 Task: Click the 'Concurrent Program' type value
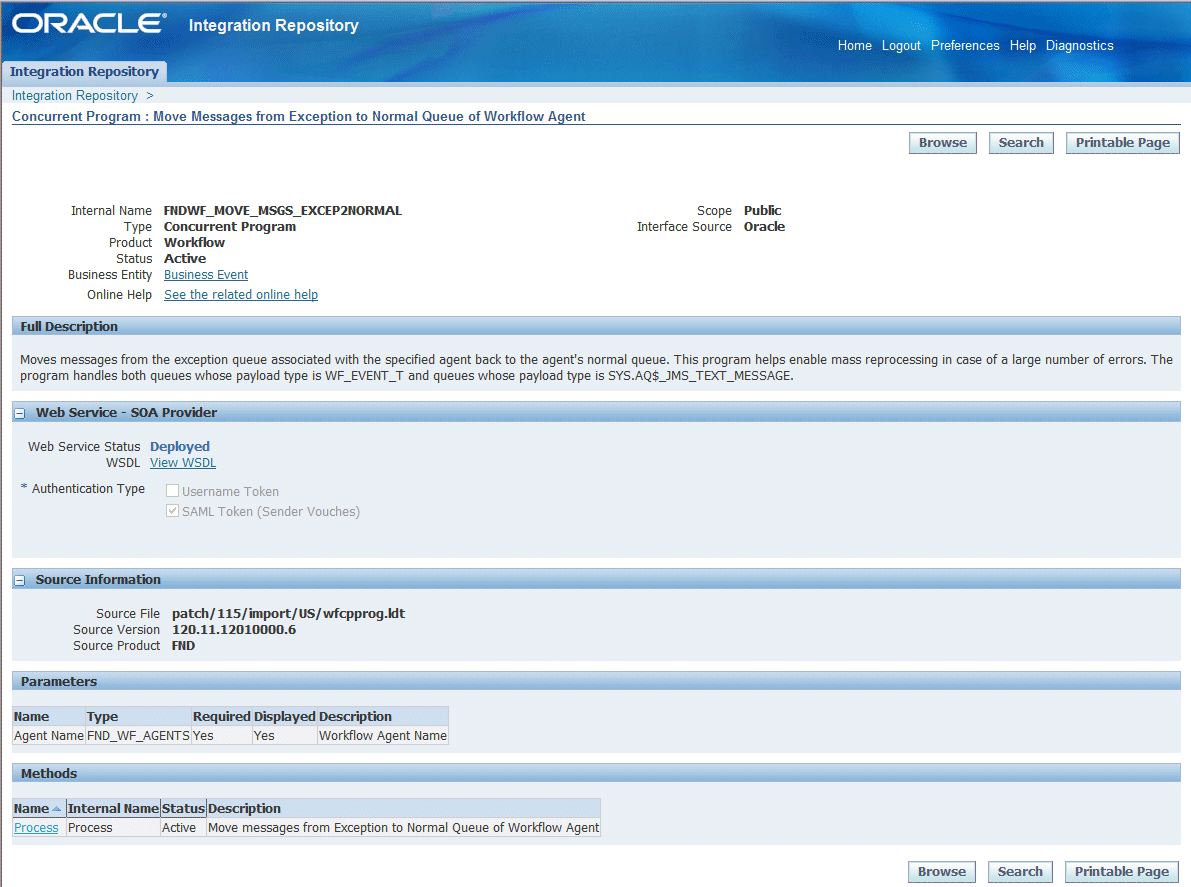[229, 227]
